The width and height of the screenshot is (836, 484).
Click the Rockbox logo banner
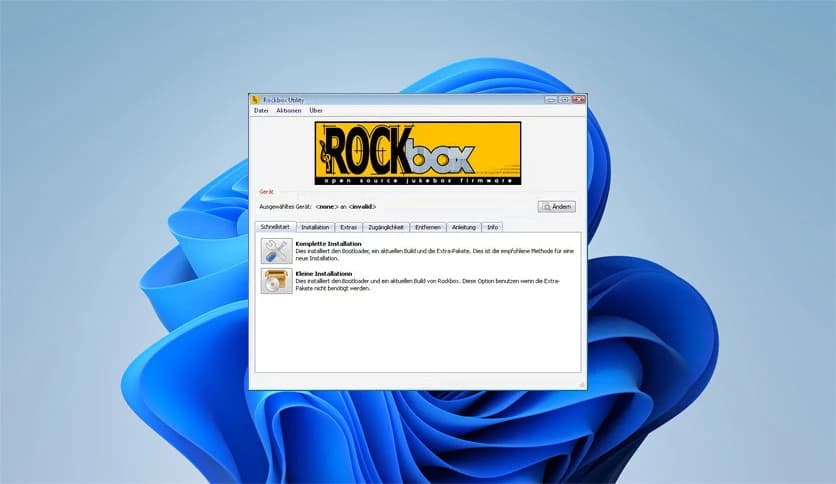pyautogui.click(x=417, y=154)
